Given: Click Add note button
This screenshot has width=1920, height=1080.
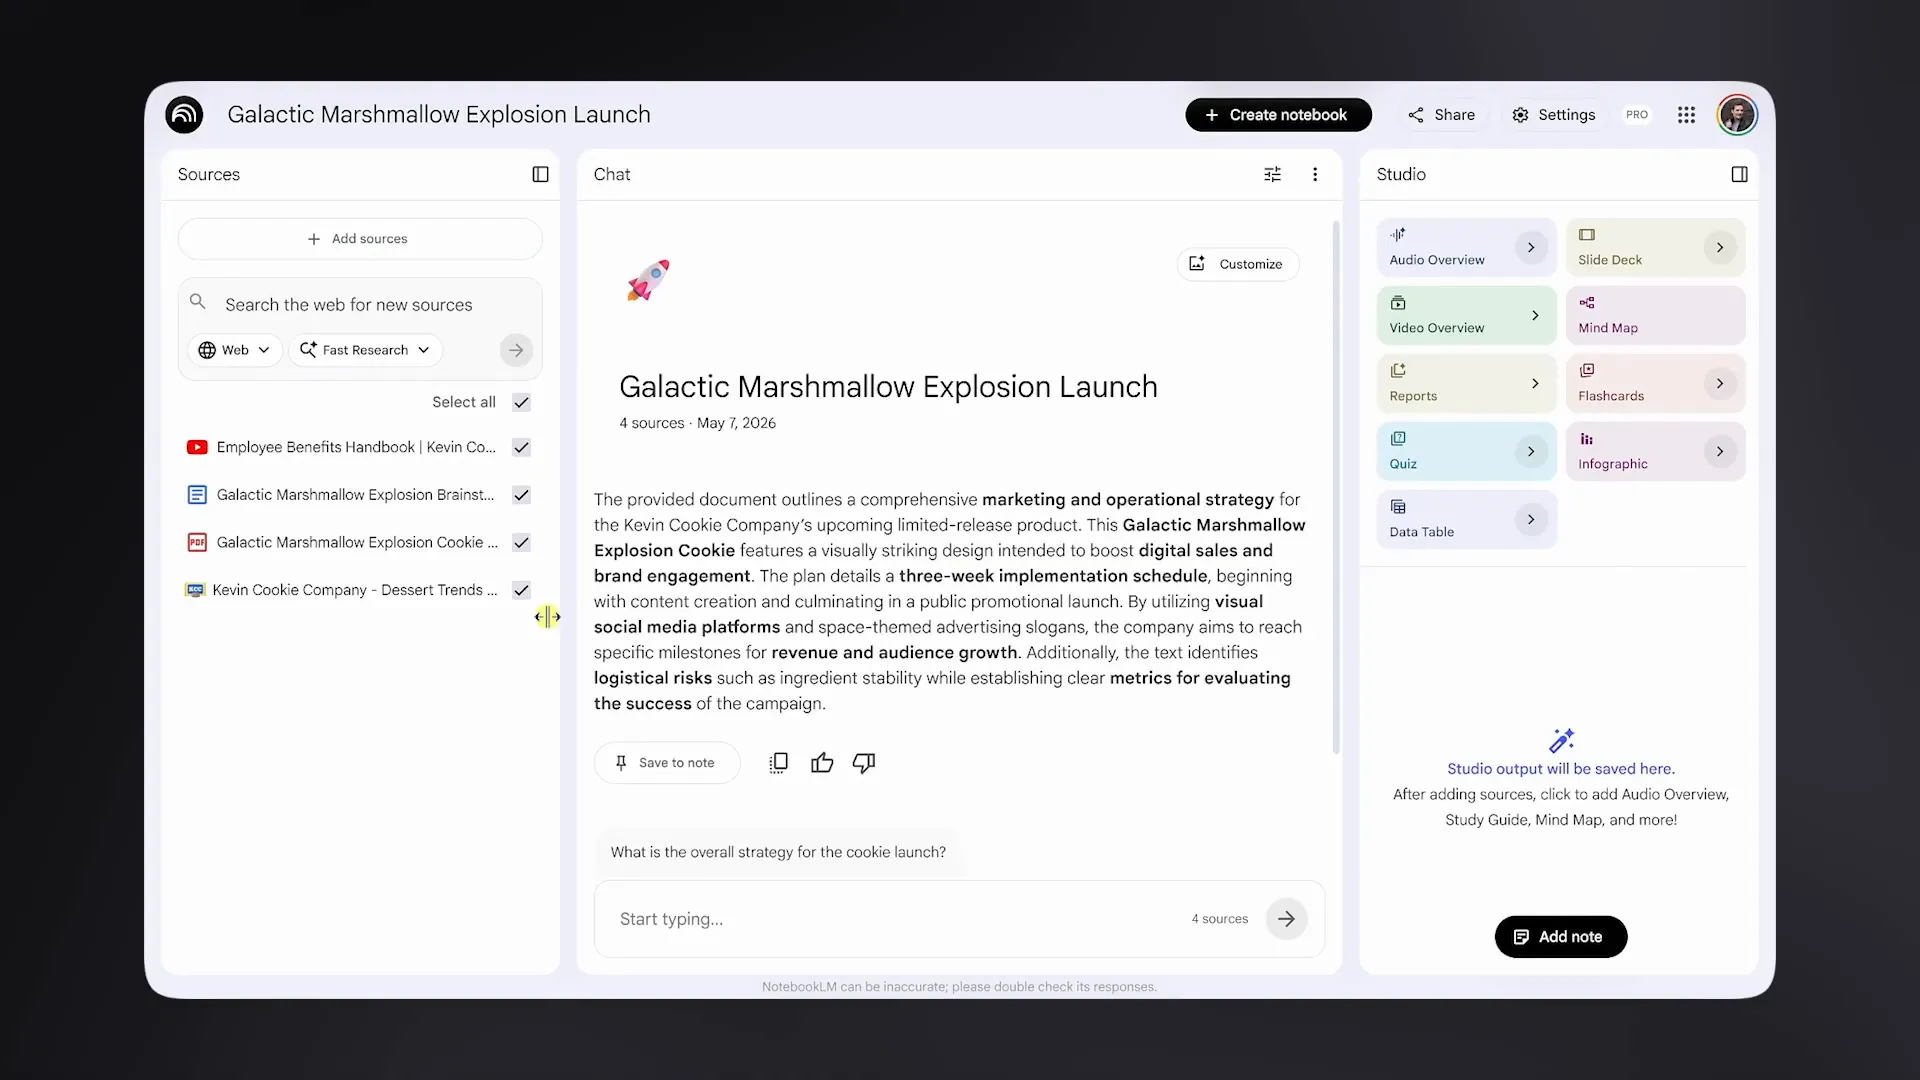Looking at the screenshot, I should point(1561,937).
